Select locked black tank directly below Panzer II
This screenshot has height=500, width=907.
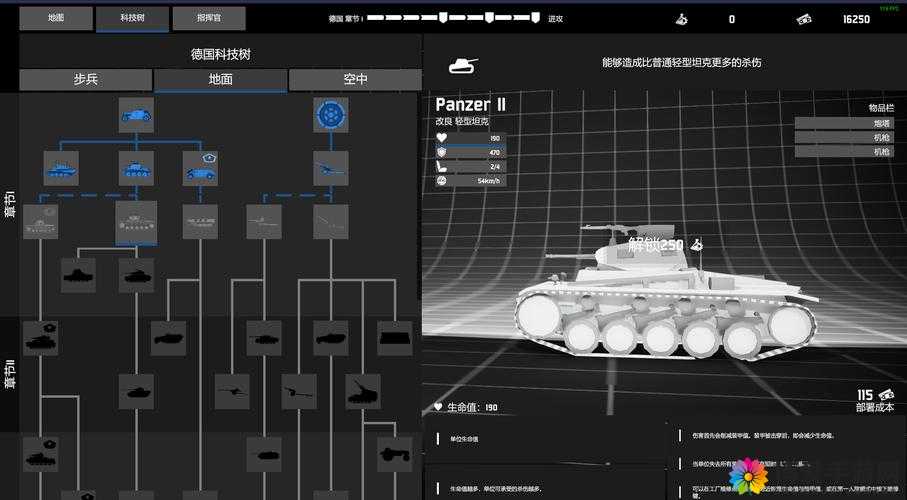(136, 275)
